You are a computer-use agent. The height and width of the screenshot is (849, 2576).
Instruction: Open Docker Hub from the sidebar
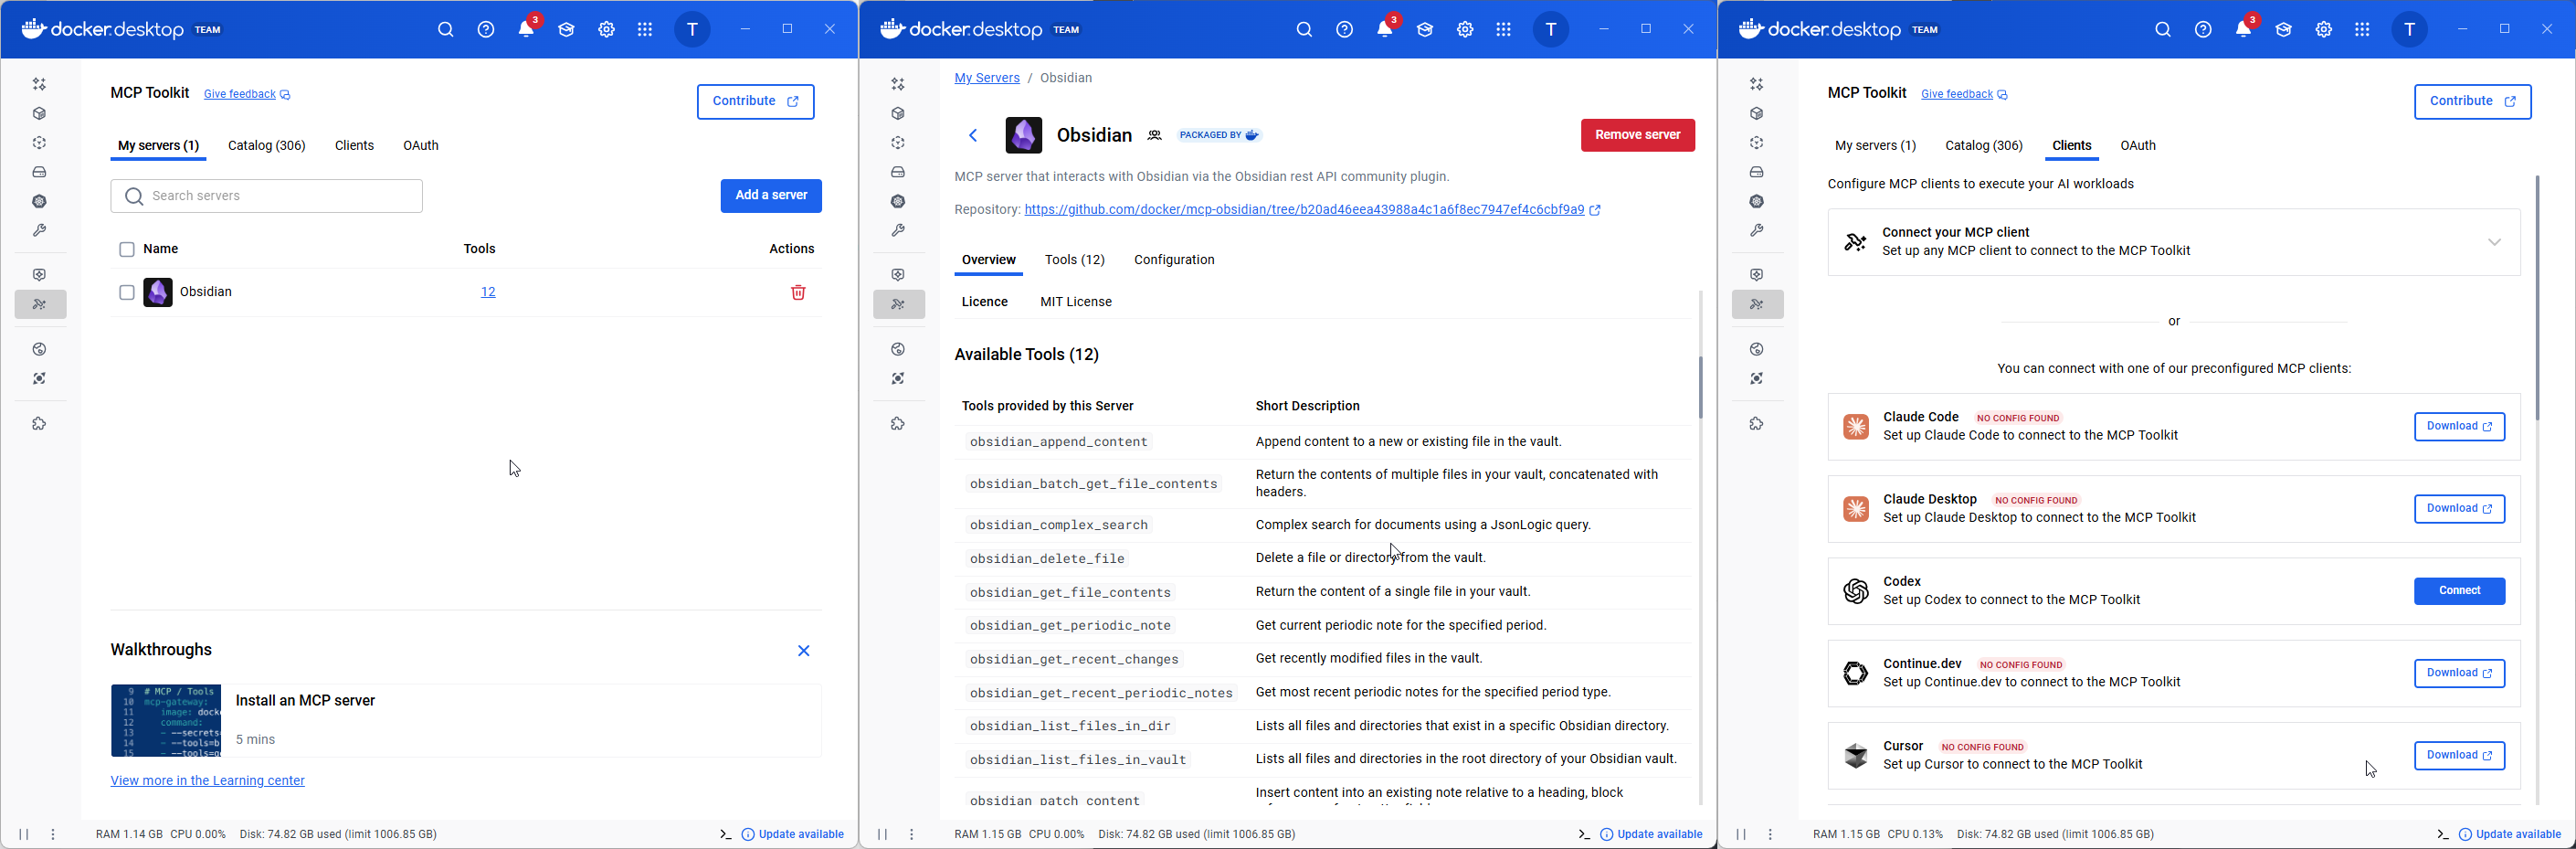[x=40, y=349]
